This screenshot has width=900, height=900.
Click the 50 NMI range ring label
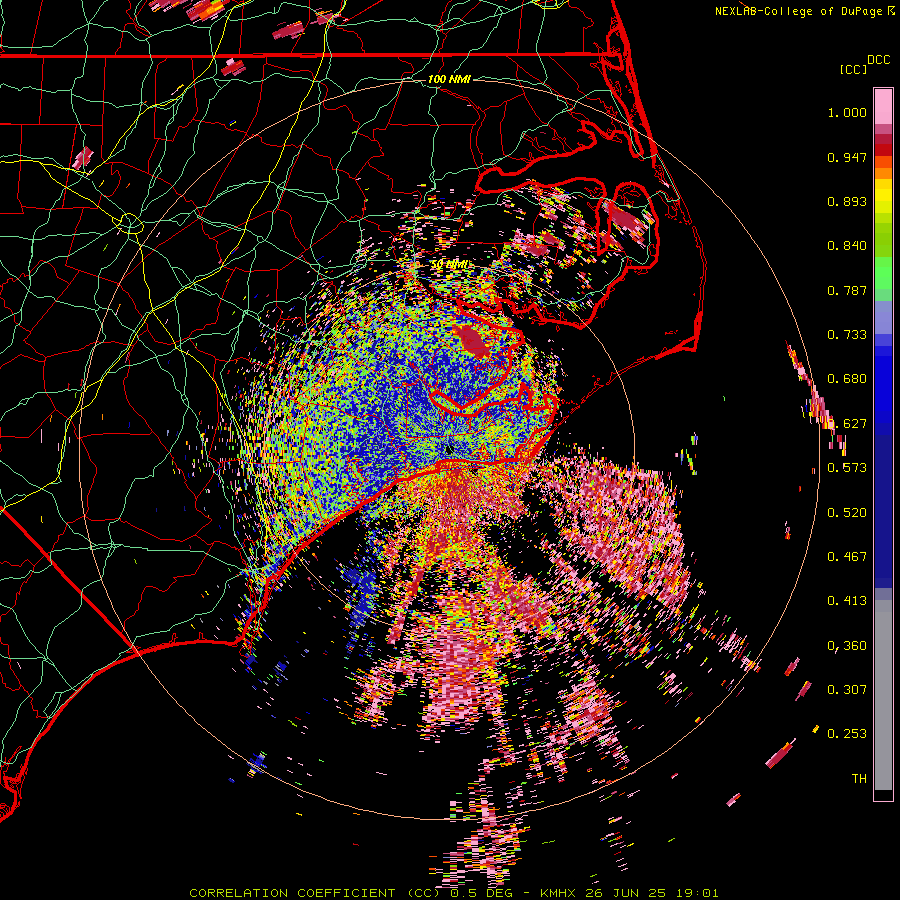click(x=449, y=265)
